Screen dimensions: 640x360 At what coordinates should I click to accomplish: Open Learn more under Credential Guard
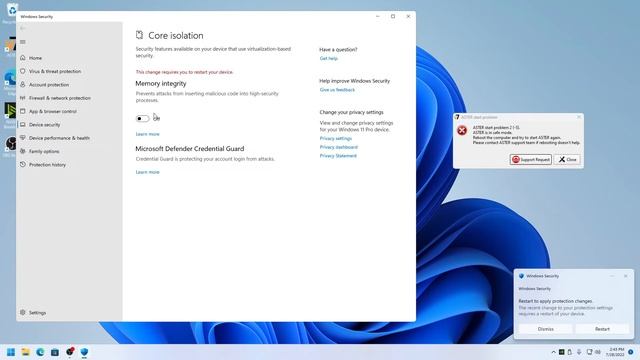(x=147, y=172)
